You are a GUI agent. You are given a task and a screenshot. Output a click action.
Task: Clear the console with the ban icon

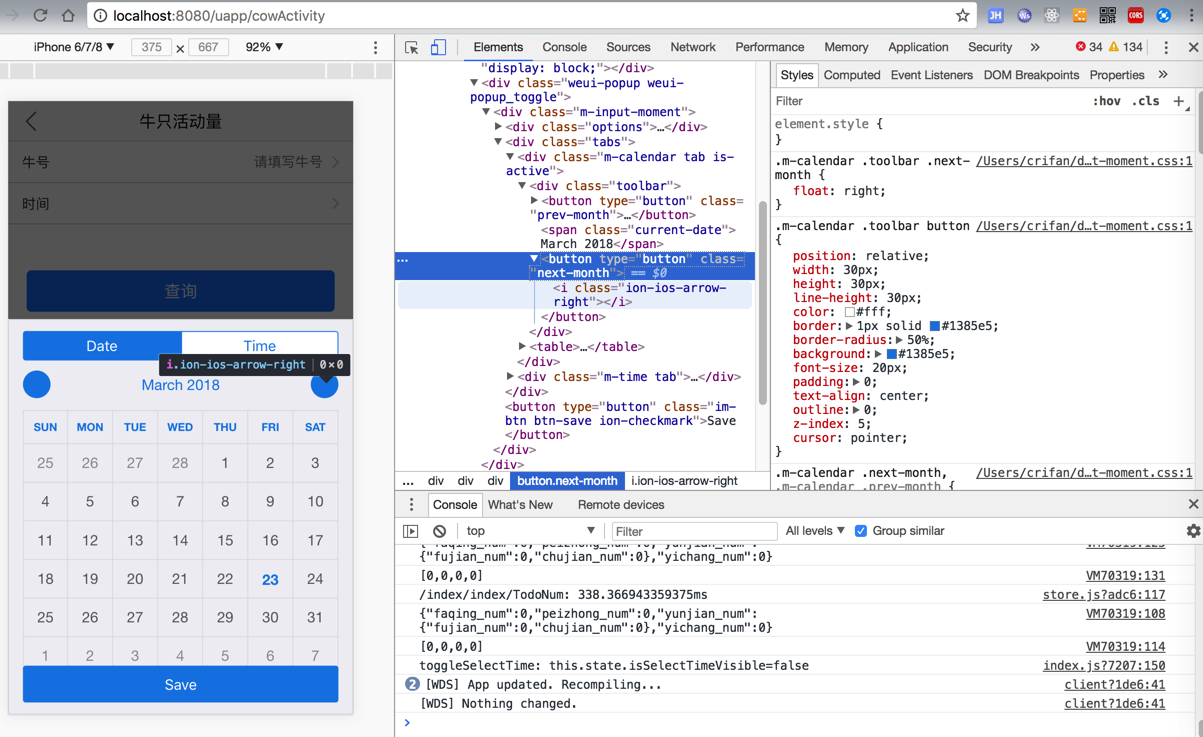439,531
